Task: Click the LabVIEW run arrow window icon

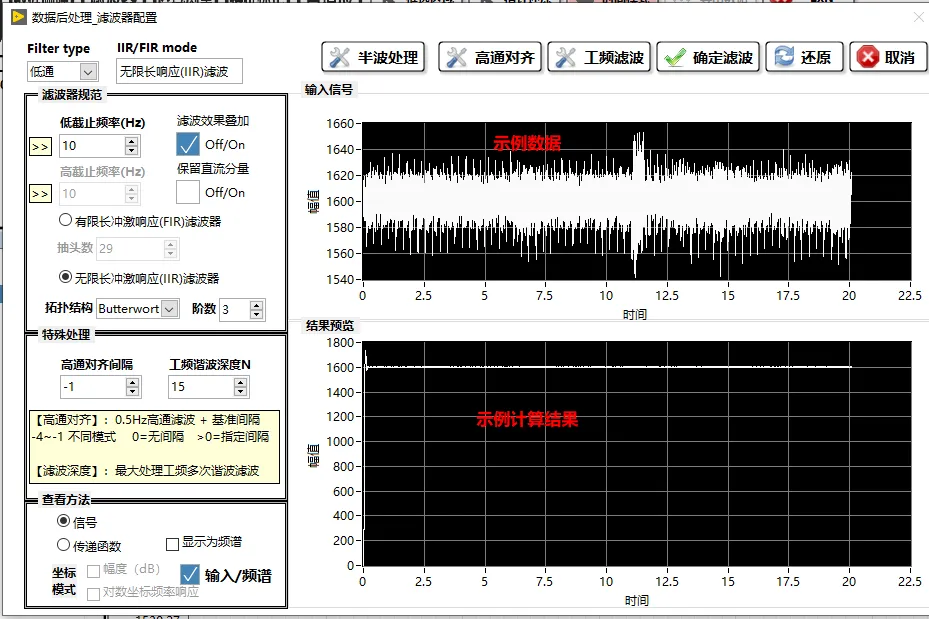Action: pos(18,17)
